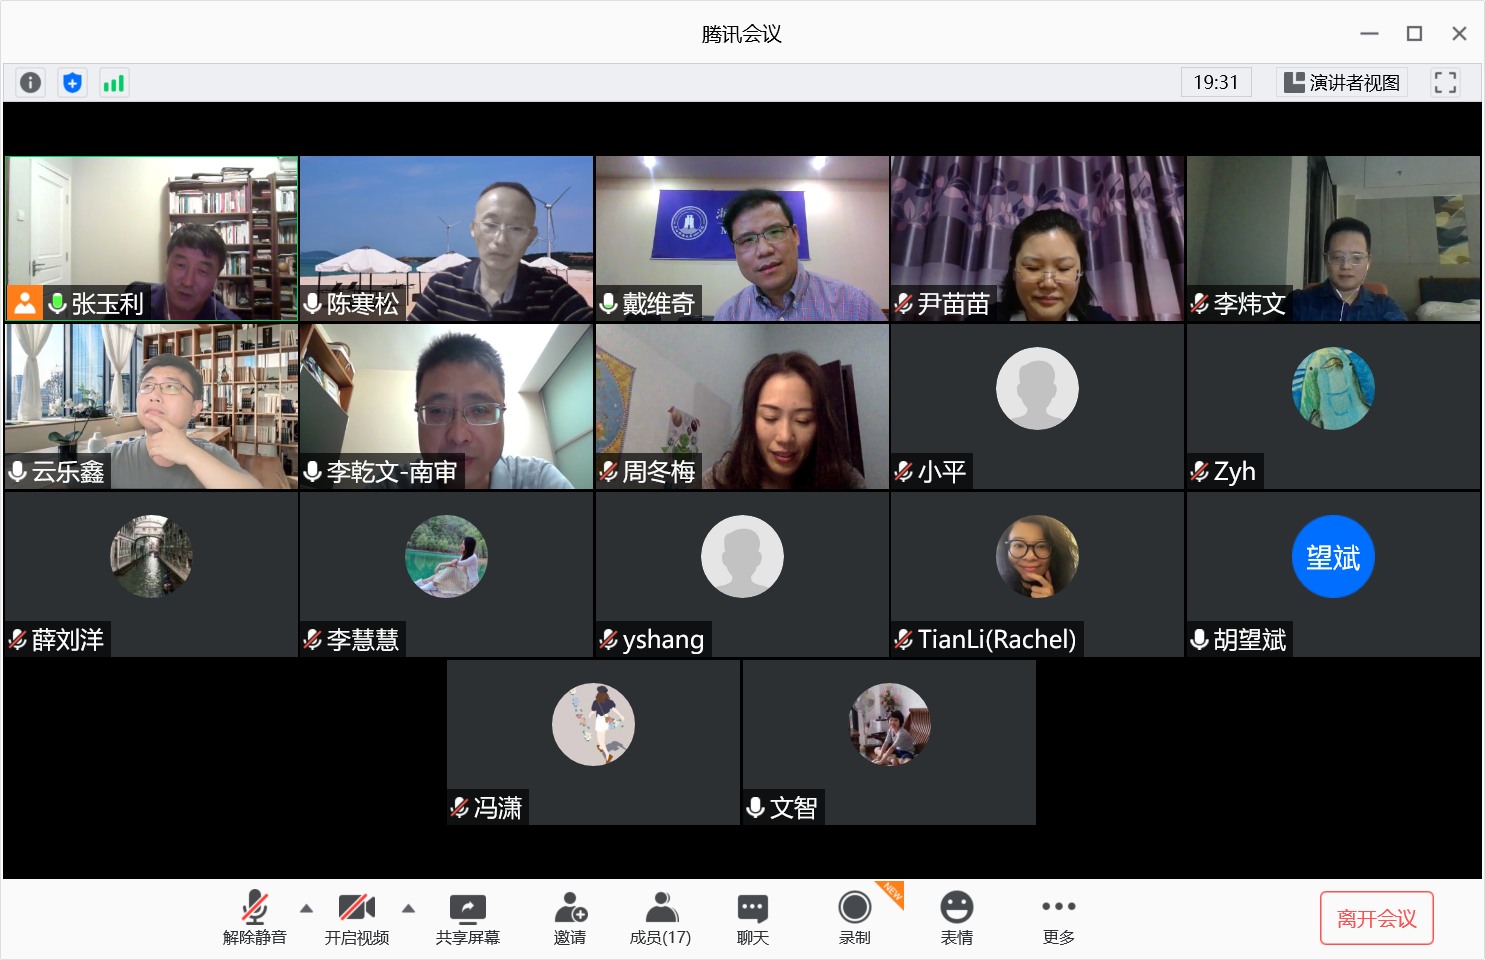Open 更多 options menu
1485x960 pixels.
pos(1059,918)
